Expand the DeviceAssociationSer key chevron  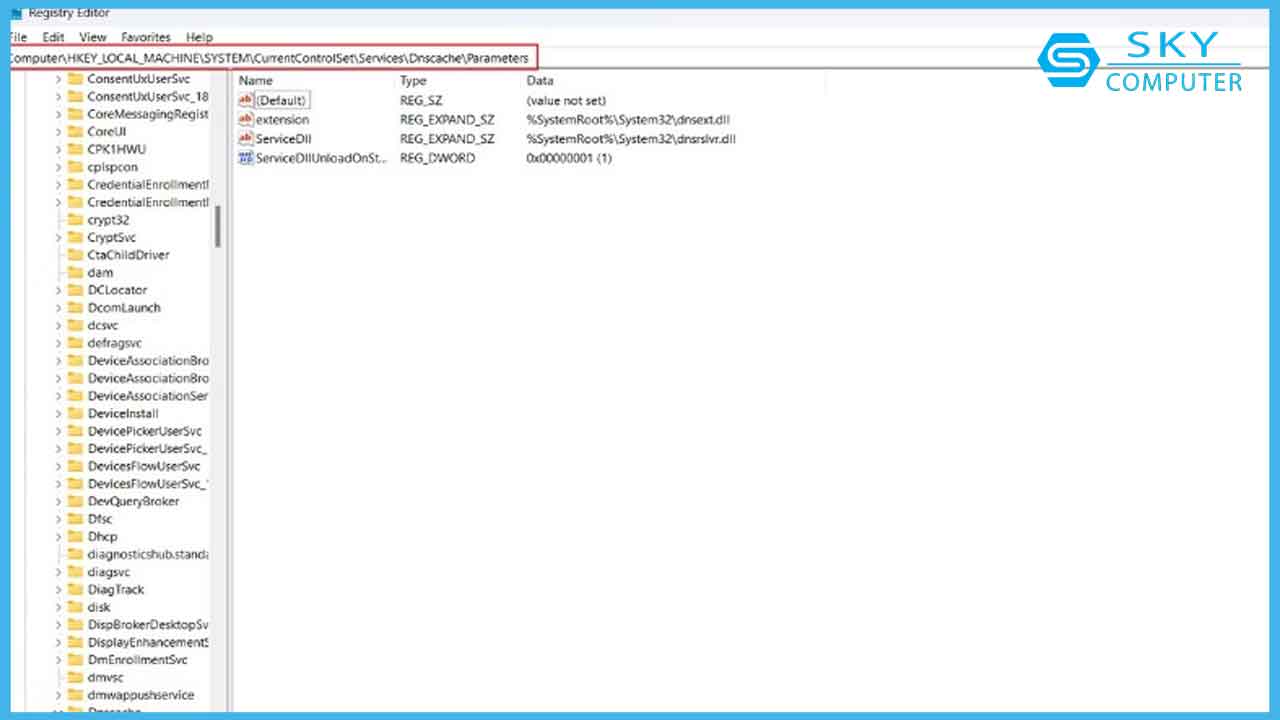pyautogui.click(x=58, y=396)
